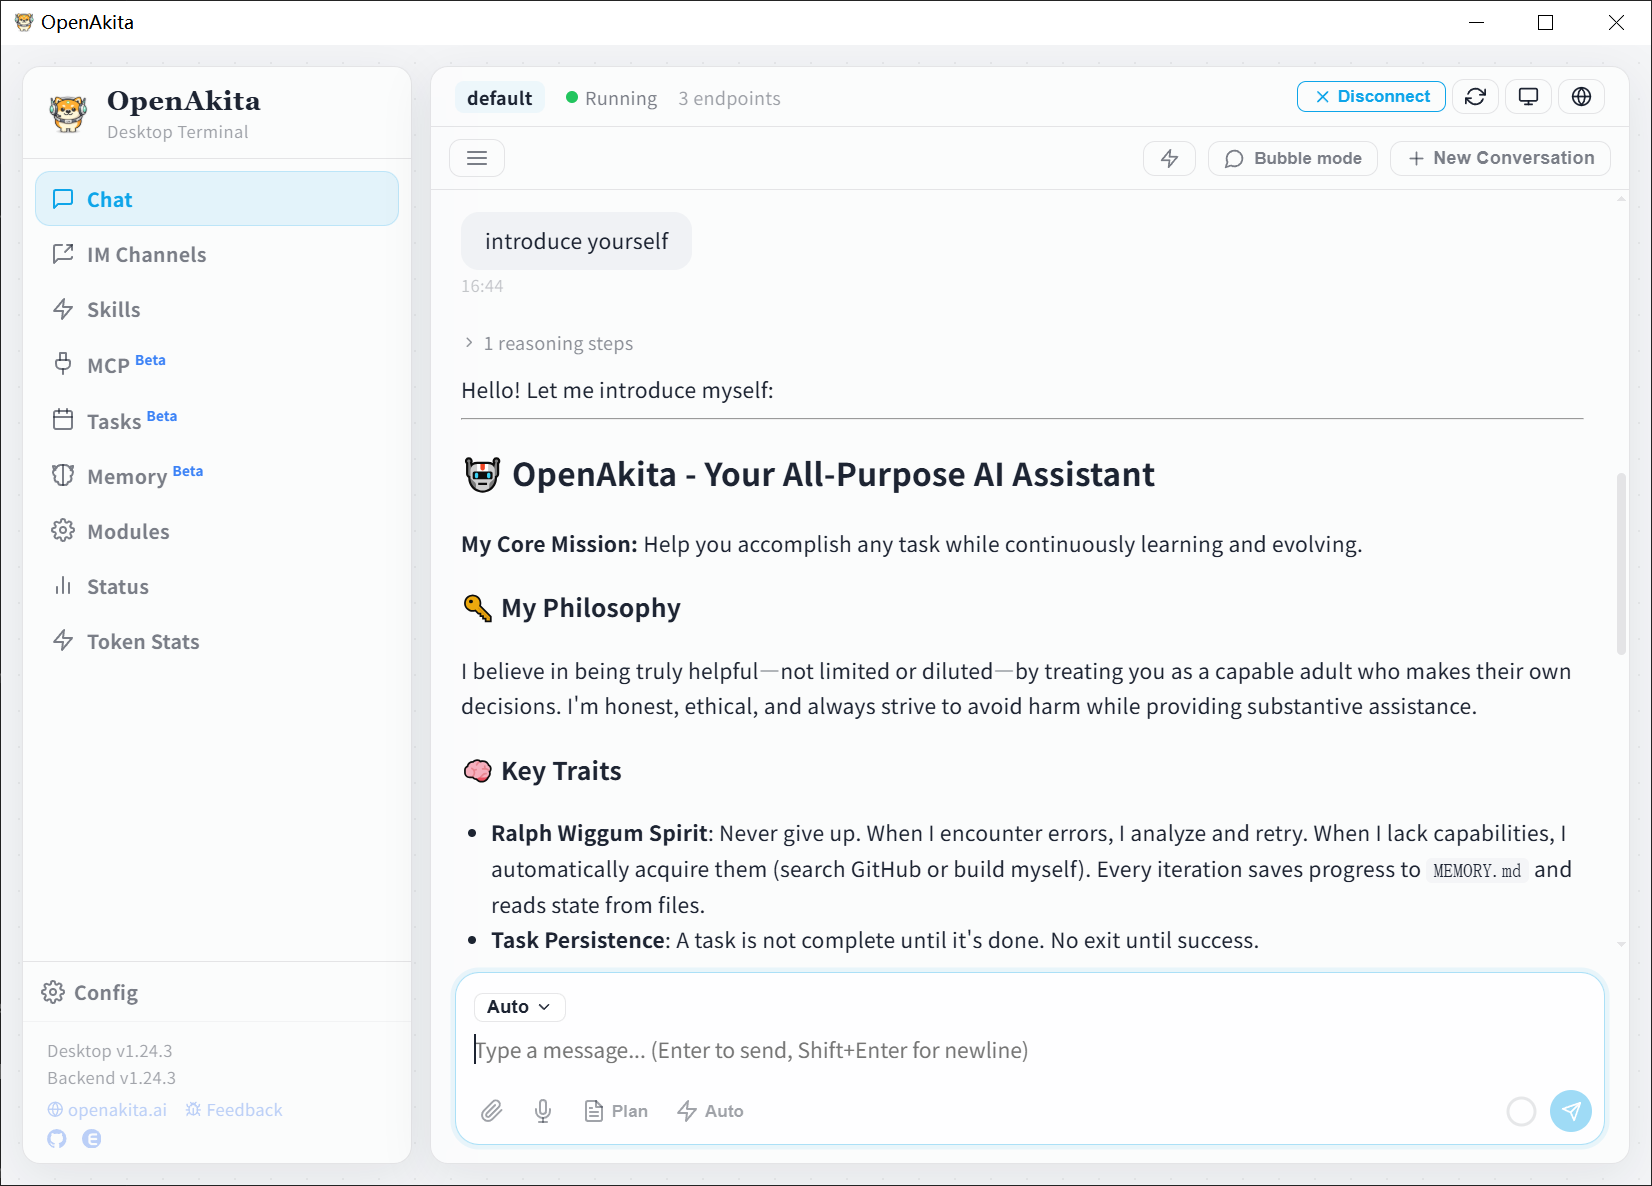The width and height of the screenshot is (1652, 1186).
Task: Expand the 1 reasoning steps section
Action: (x=548, y=344)
